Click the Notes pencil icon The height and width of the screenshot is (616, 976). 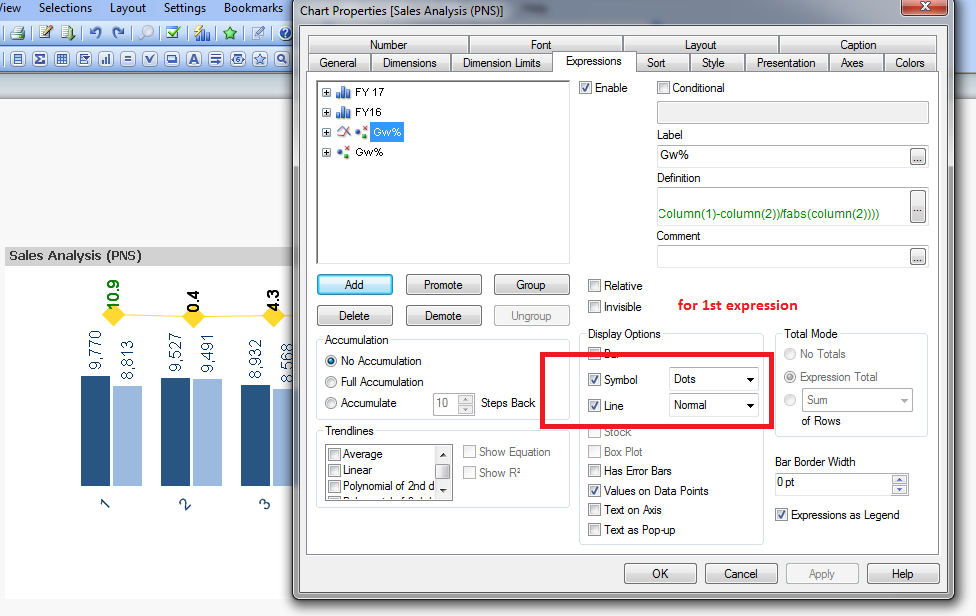(x=258, y=33)
